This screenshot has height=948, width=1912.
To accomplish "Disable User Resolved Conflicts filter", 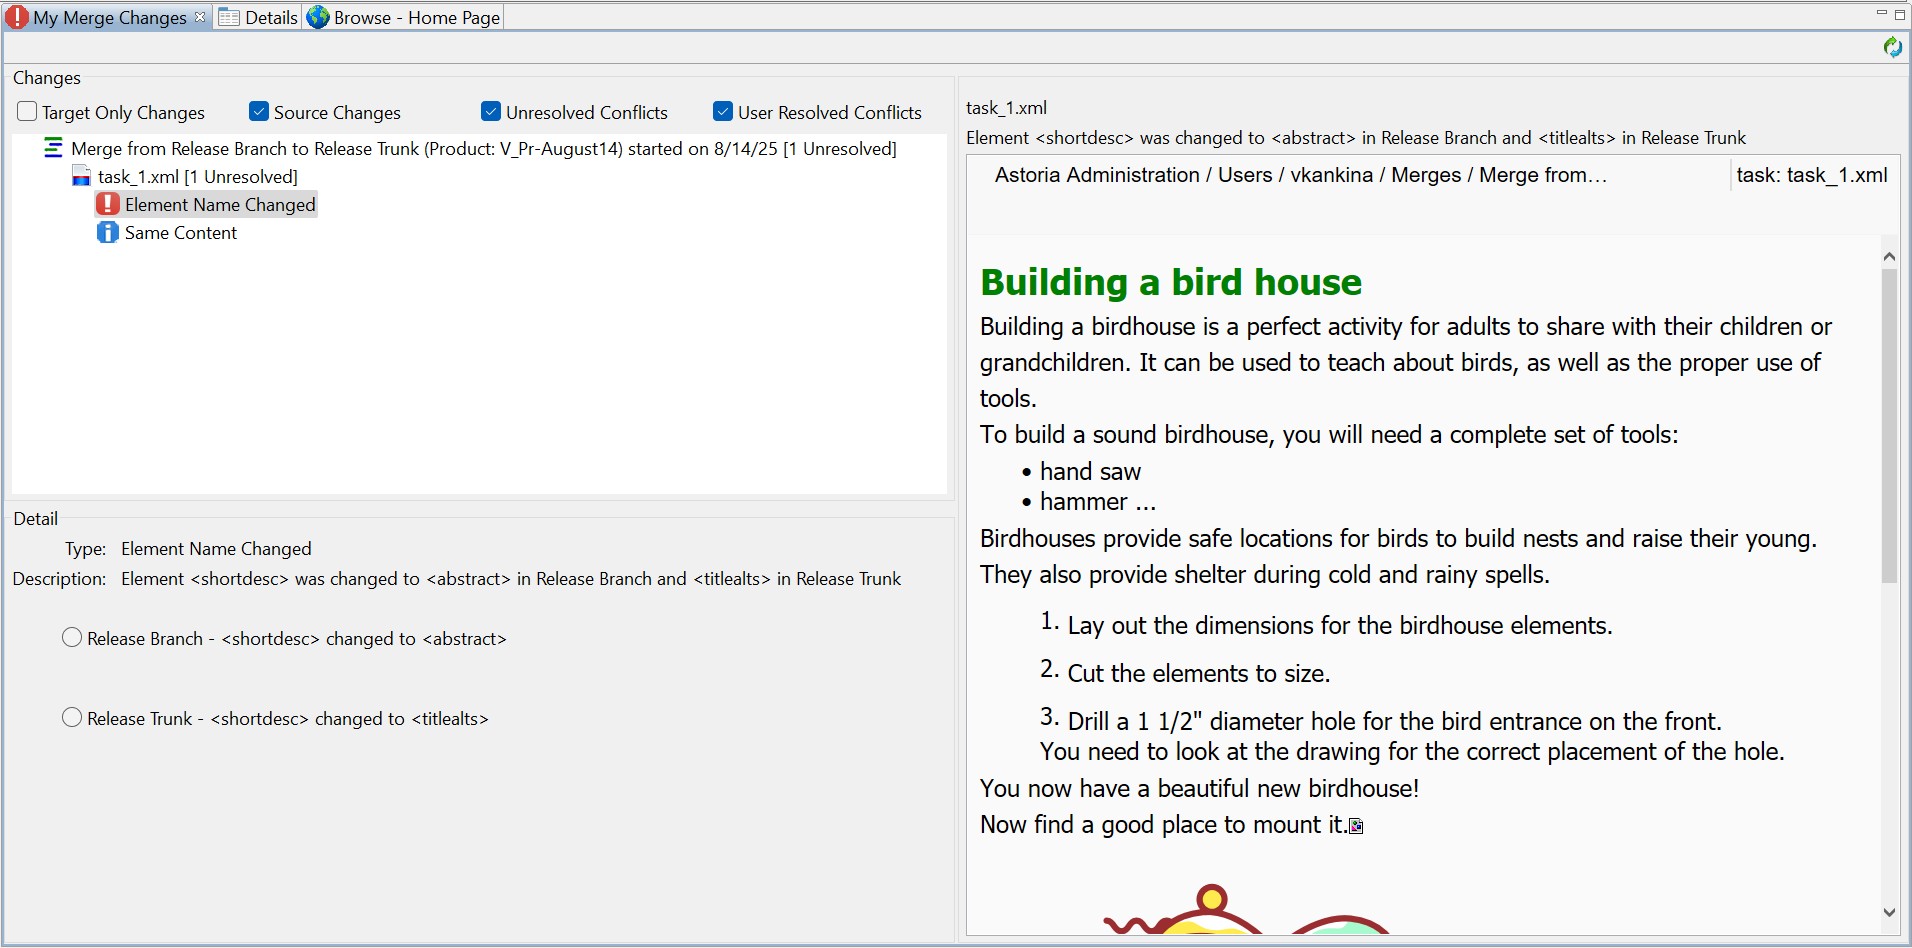I will (723, 112).
